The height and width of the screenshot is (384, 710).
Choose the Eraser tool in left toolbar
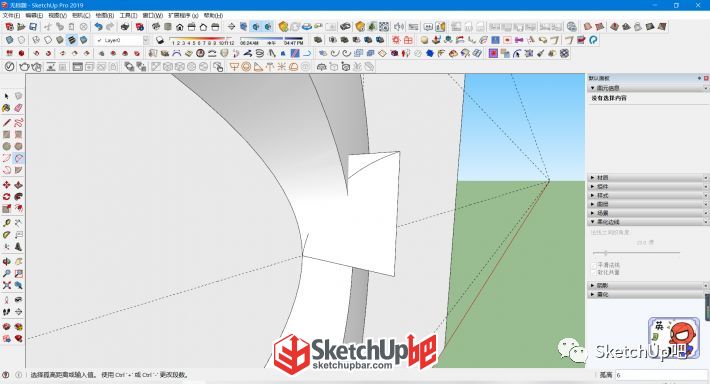coord(18,108)
